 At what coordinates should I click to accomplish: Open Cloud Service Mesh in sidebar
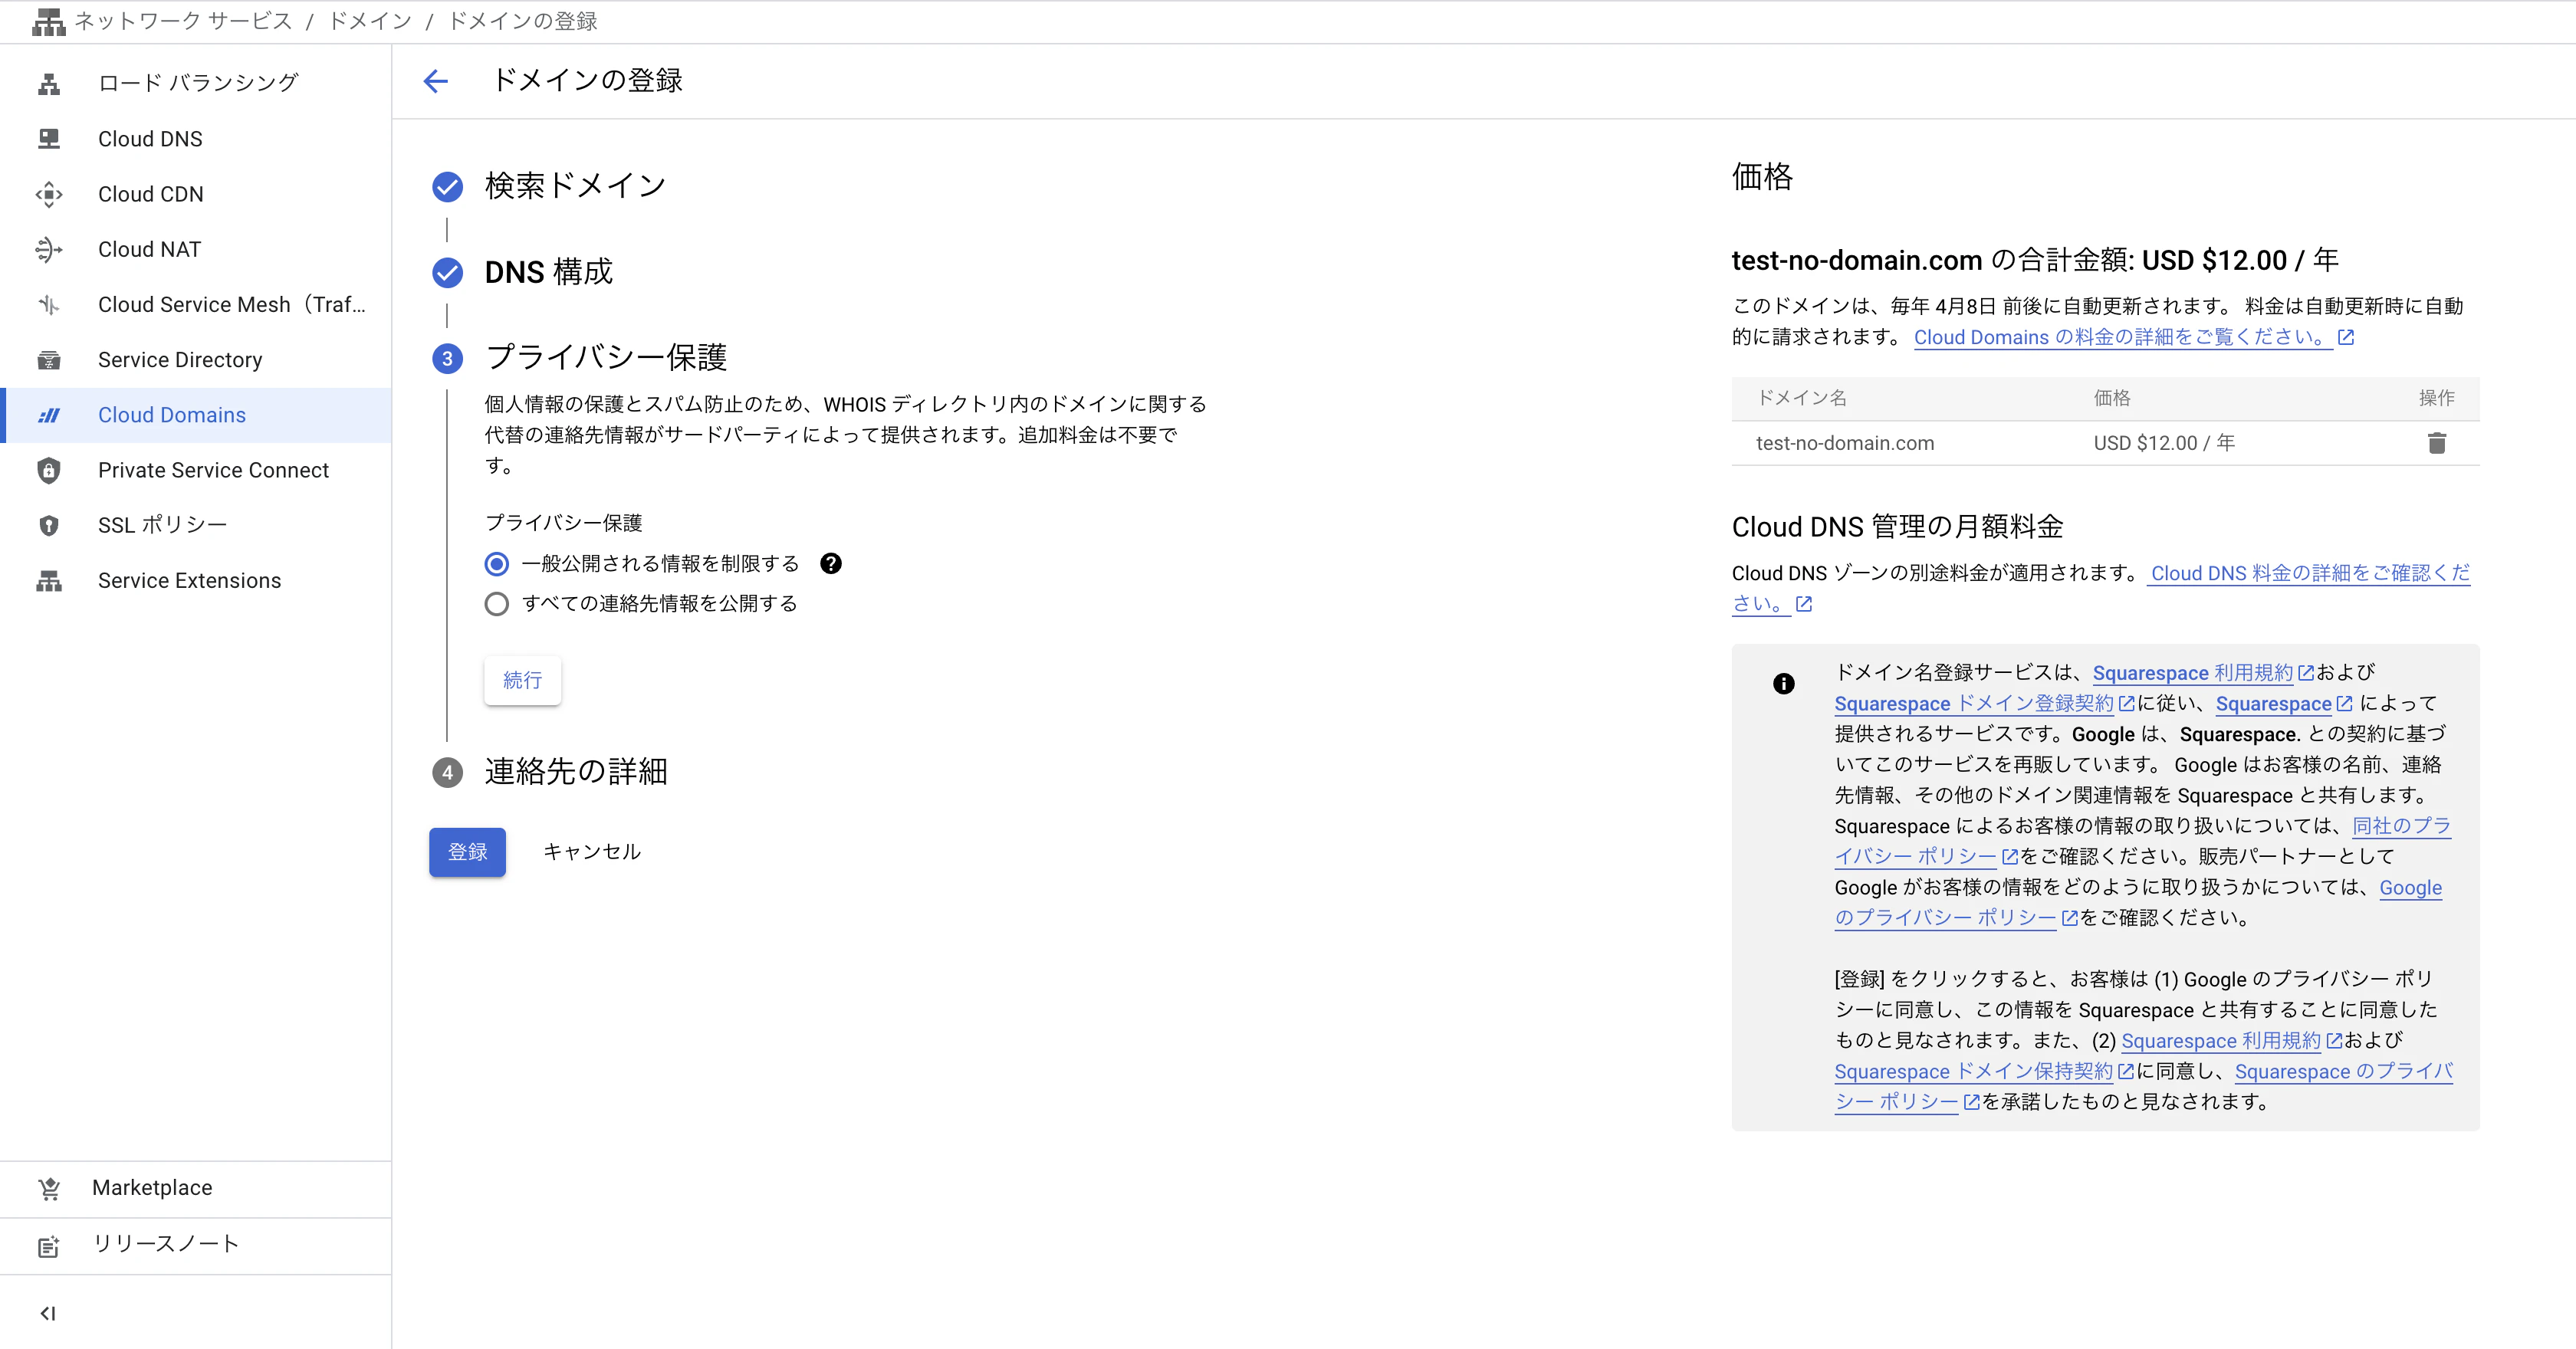tap(196, 305)
